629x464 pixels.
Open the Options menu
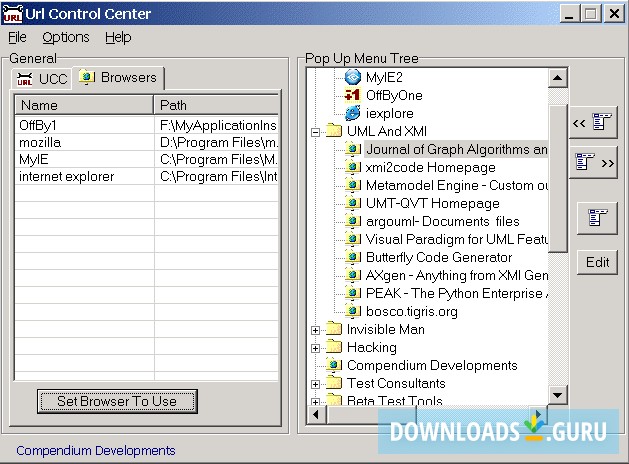click(x=66, y=37)
